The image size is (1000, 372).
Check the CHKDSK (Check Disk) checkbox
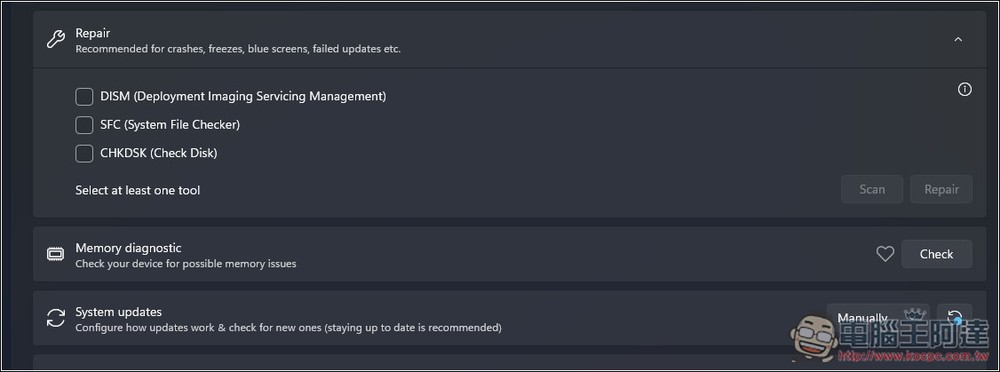pos(84,154)
